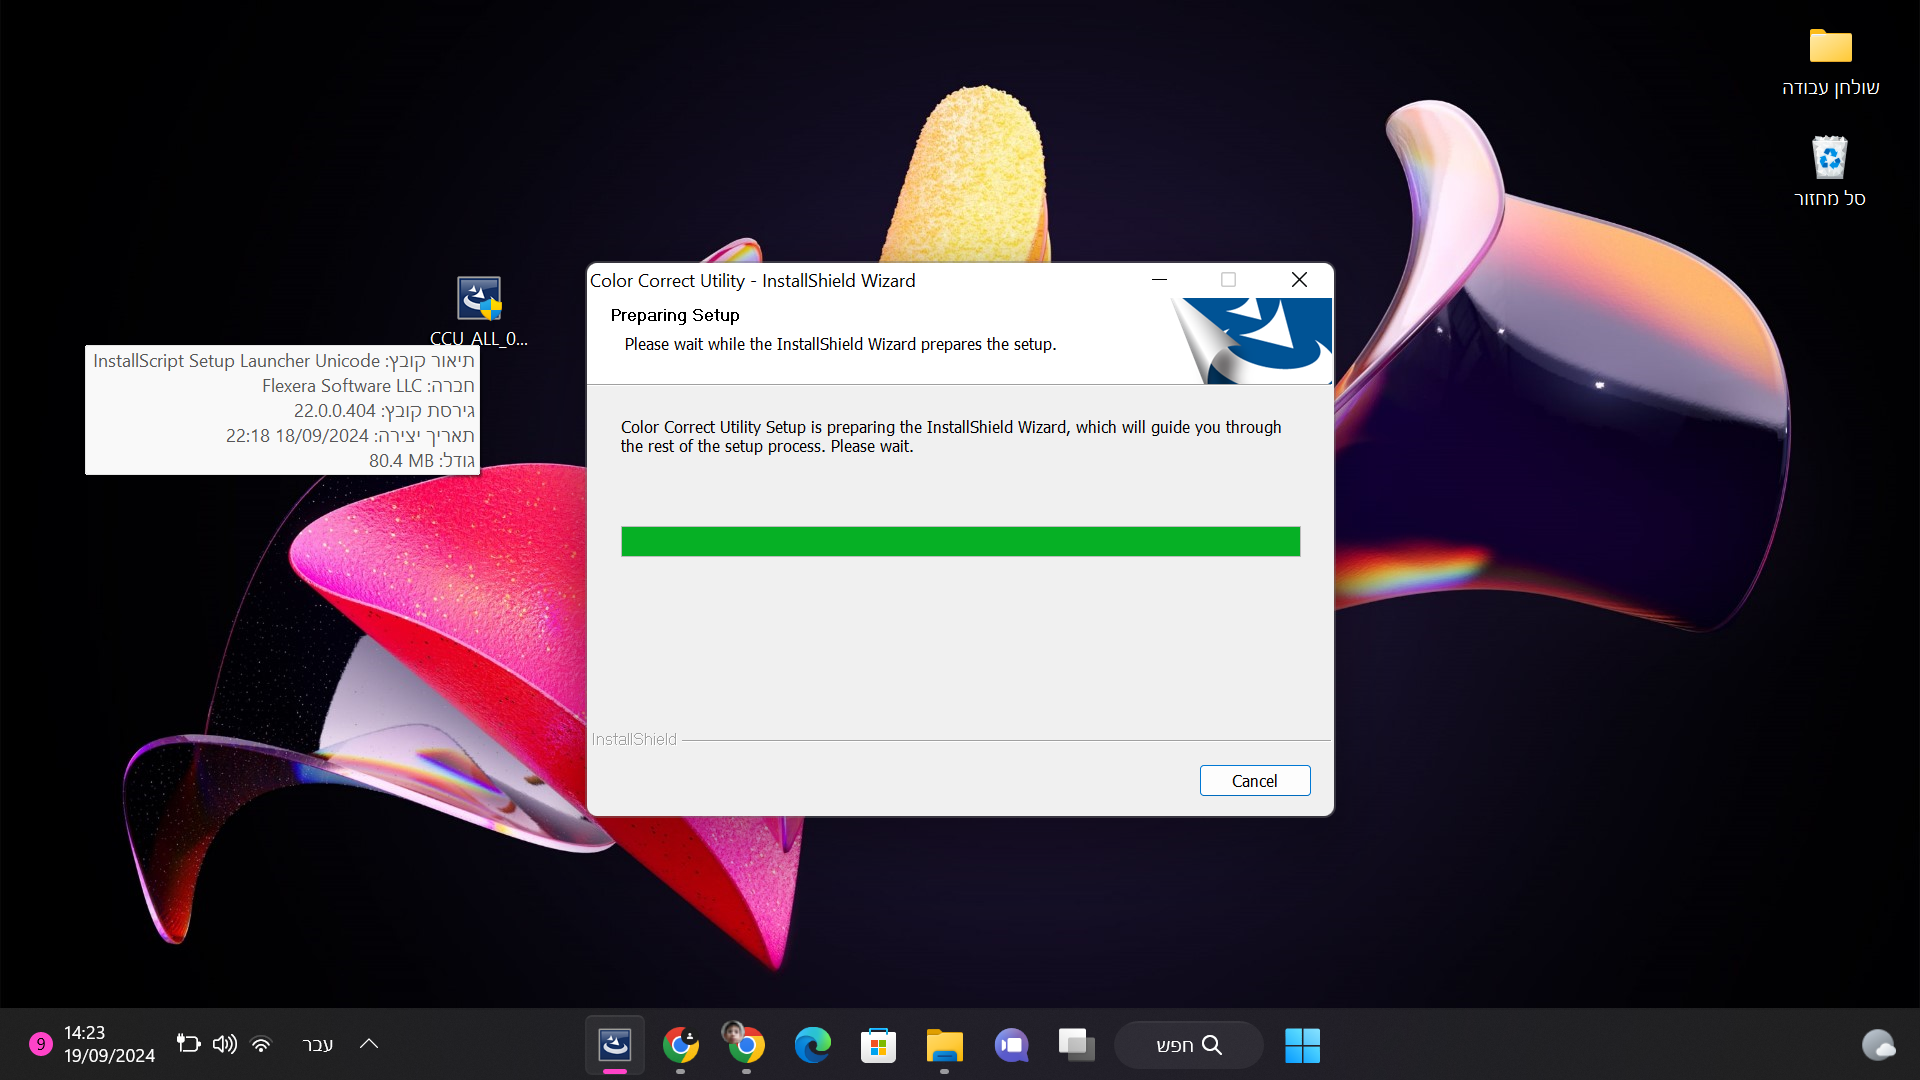The height and width of the screenshot is (1080, 1920).
Task: Open Task View from the taskbar
Action: [1076, 1045]
